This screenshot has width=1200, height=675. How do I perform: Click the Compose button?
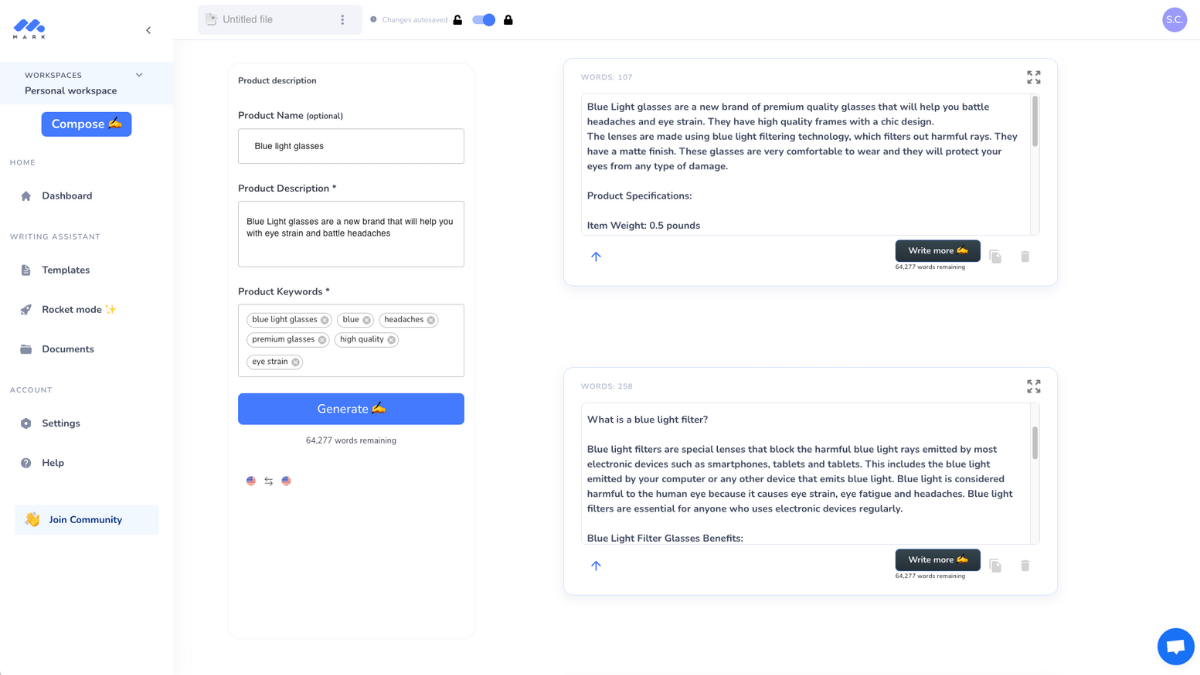86,124
